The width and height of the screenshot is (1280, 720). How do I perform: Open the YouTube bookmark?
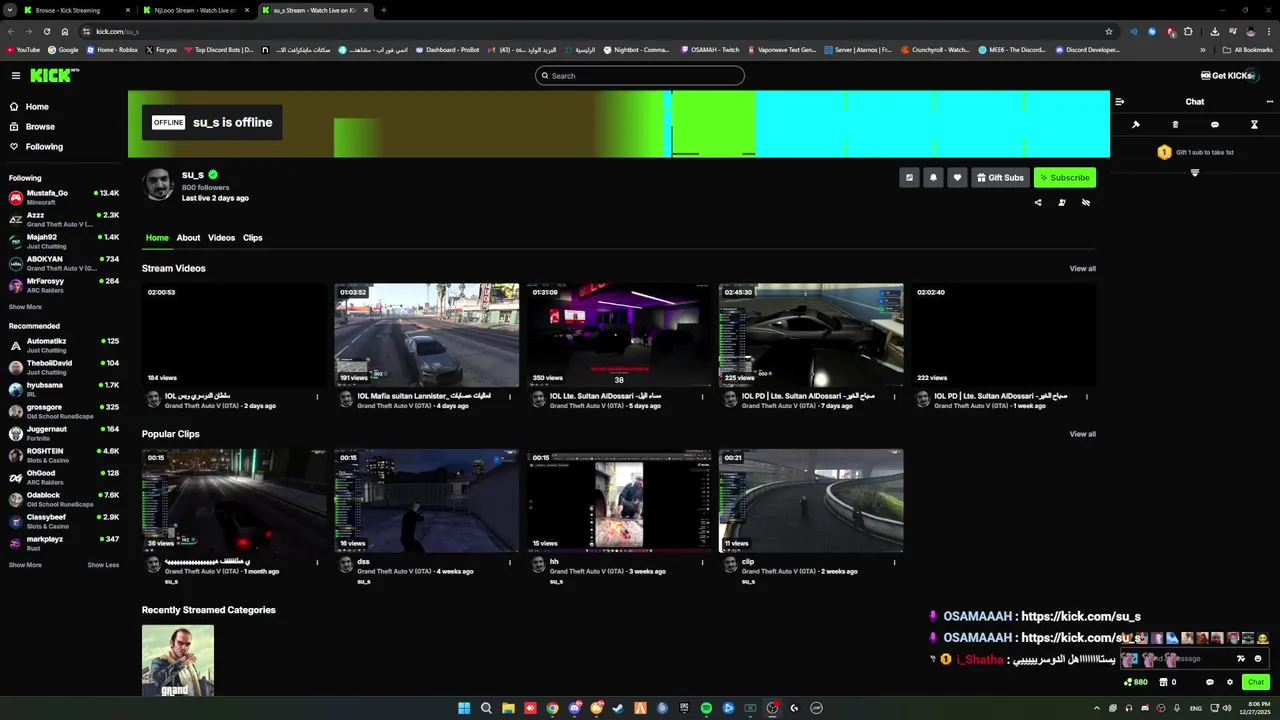point(23,50)
